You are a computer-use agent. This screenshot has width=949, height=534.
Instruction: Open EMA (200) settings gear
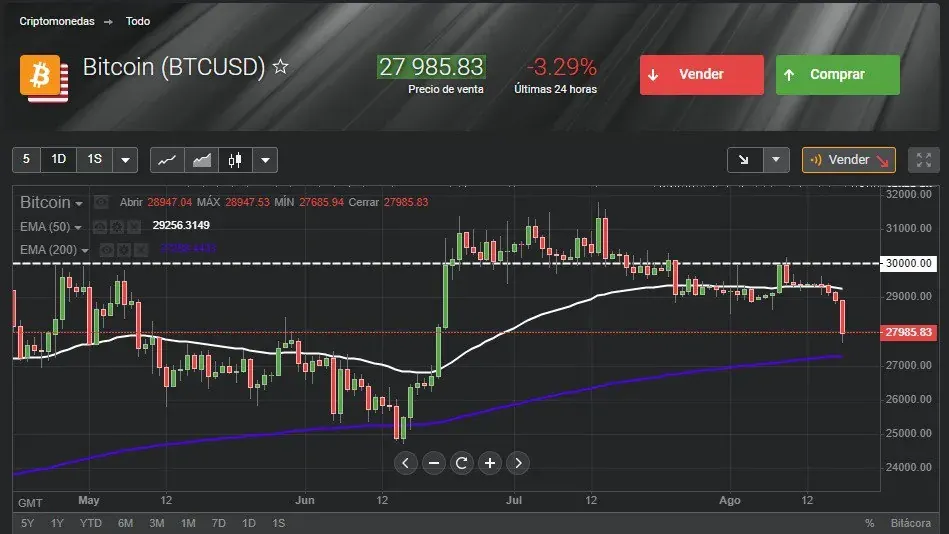(123, 249)
